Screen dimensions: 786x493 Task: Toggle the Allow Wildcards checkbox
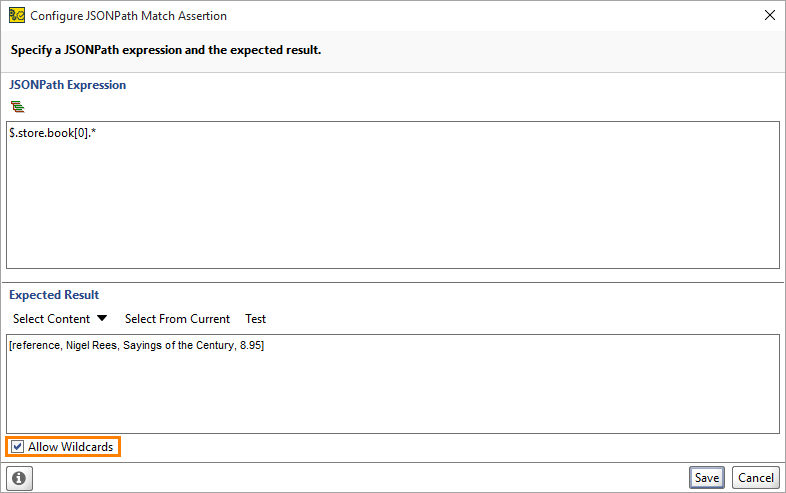(17, 446)
